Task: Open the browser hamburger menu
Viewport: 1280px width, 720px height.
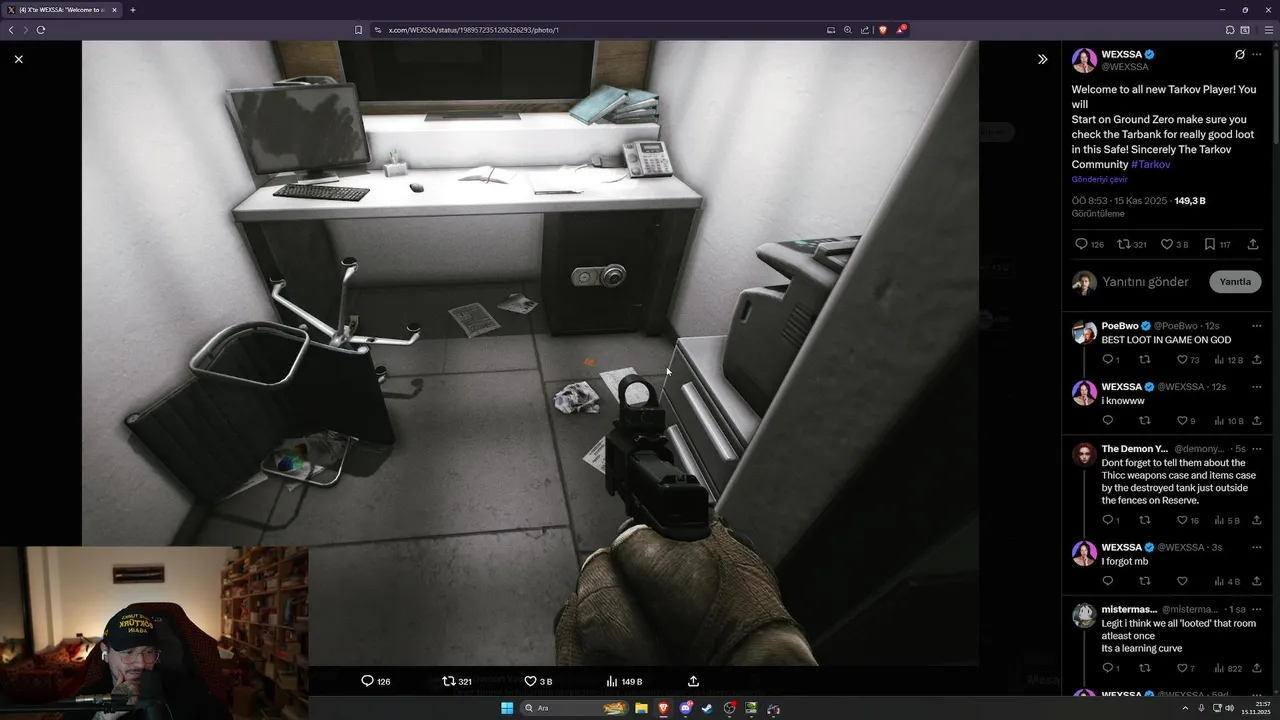Action: (x=1268, y=30)
